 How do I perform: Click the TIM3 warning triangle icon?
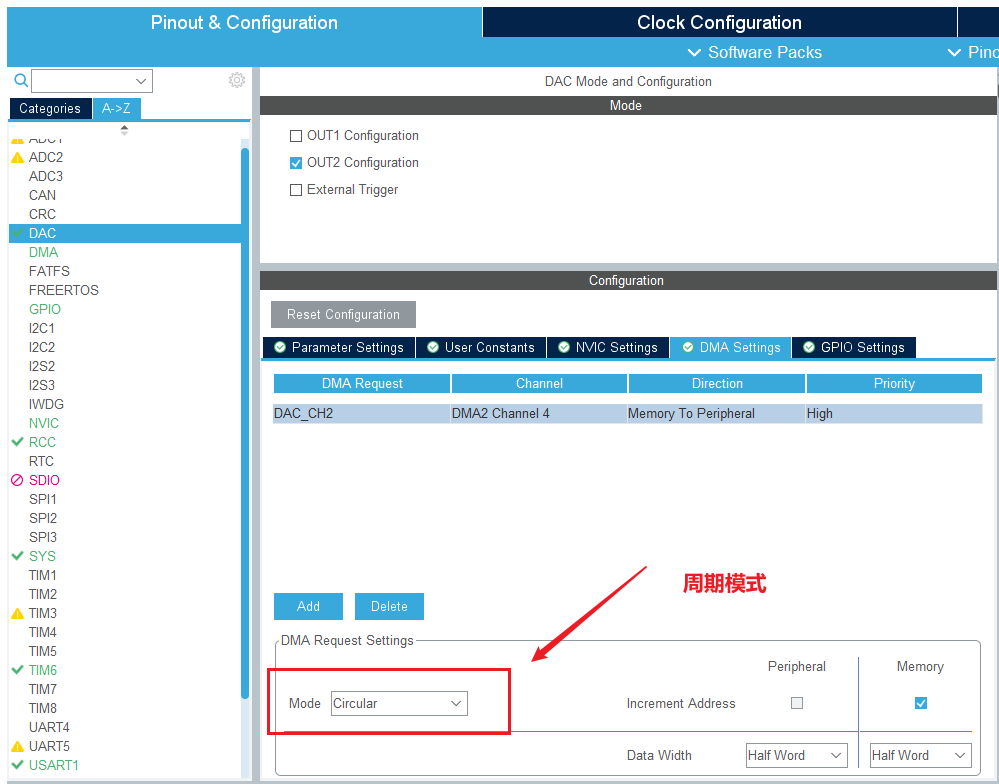pyautogui.click(x=18, y=613)
